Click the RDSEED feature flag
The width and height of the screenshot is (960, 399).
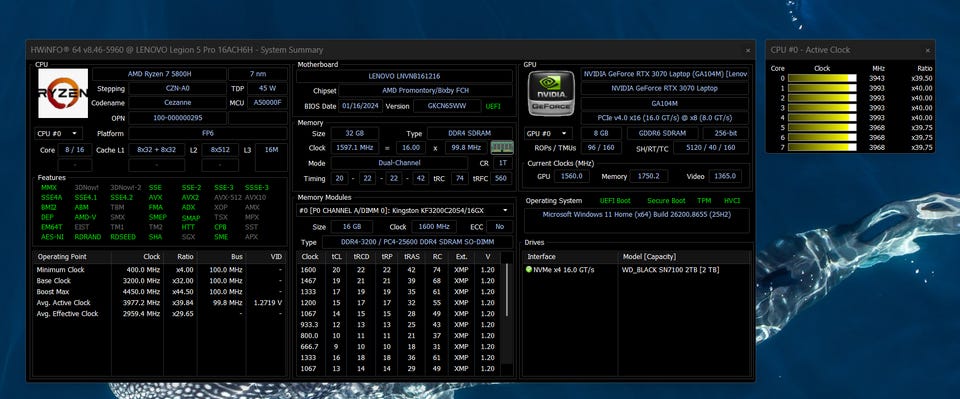click(123, 237)
